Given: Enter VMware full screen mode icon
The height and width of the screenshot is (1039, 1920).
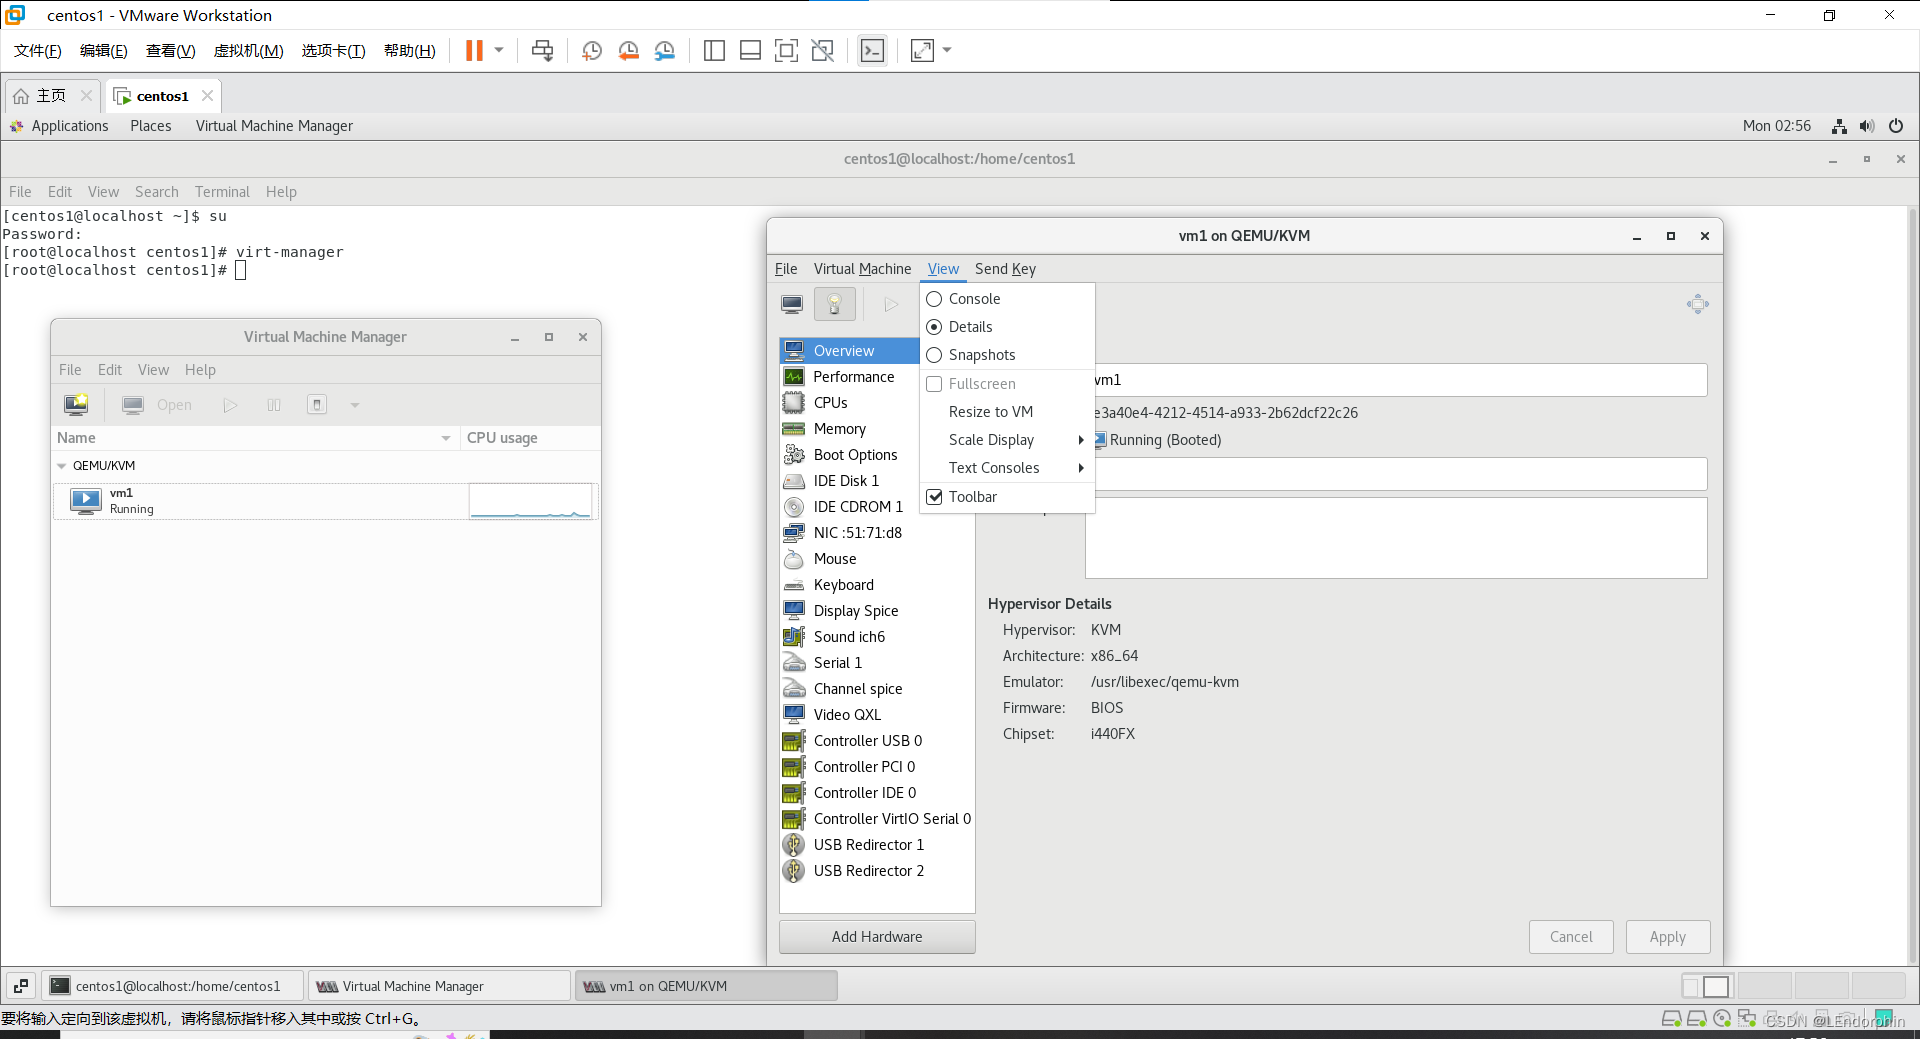Looking at the screenshot, I should click(x=786, y=50).
